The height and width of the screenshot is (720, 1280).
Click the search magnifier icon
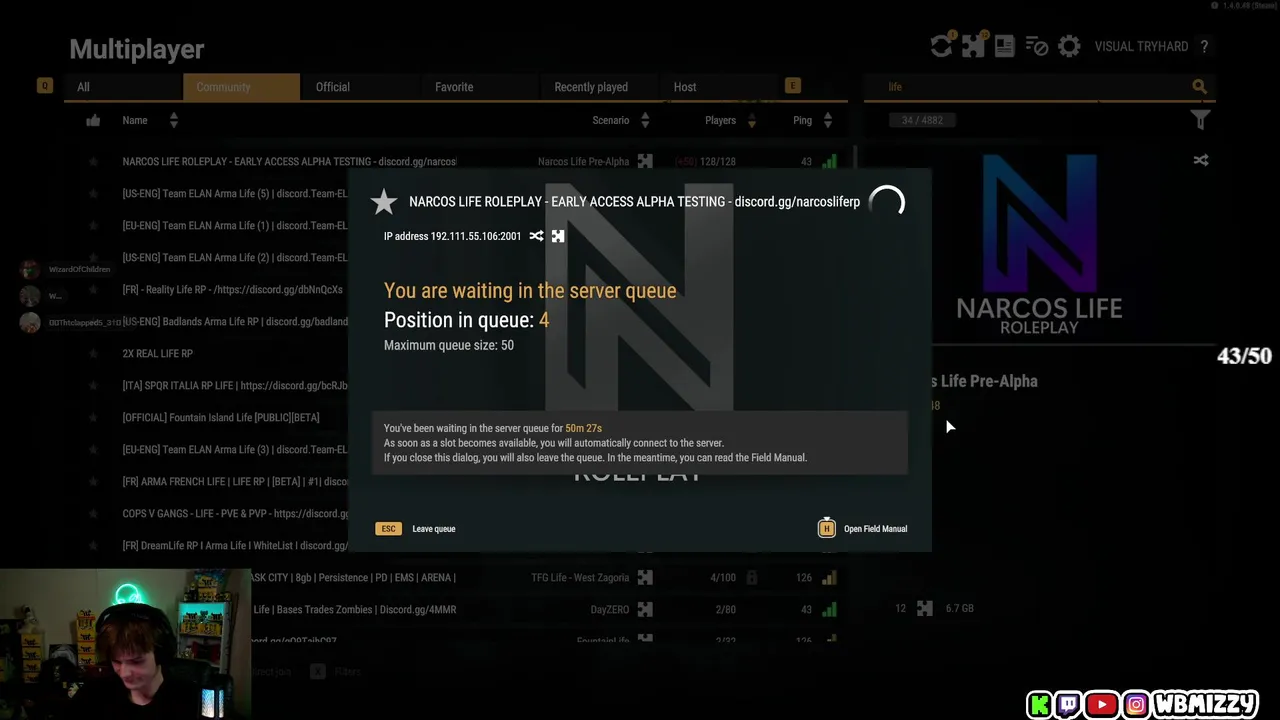[x=1199, y=87]
